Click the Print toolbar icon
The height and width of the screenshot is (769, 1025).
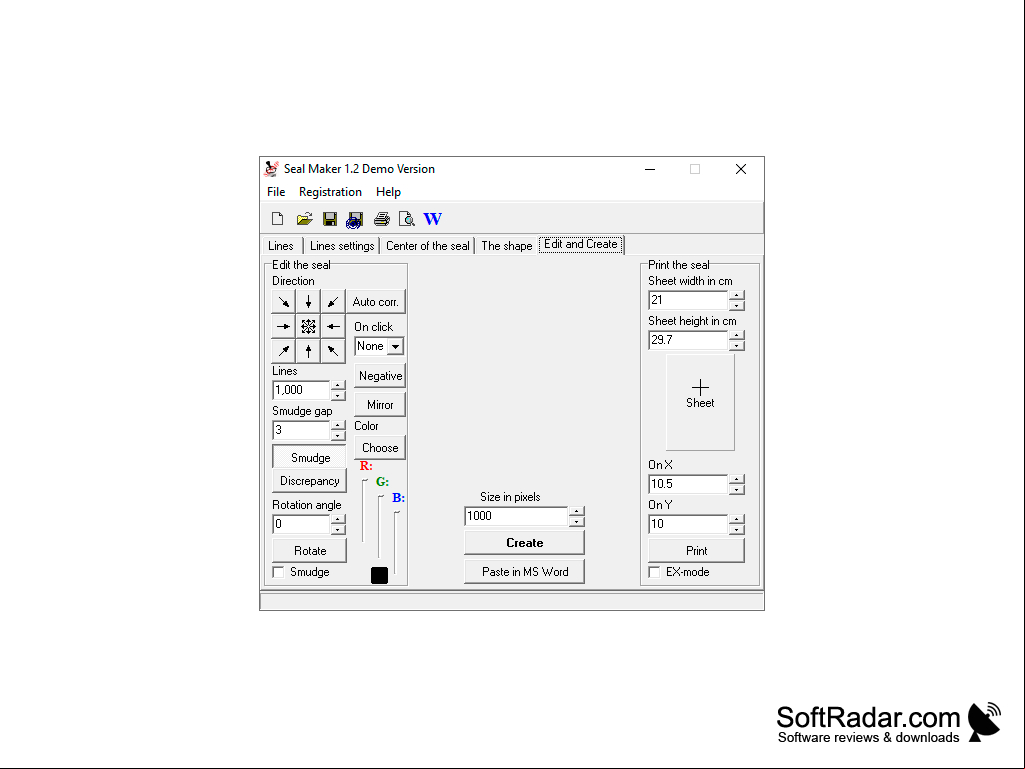(382, 218)
